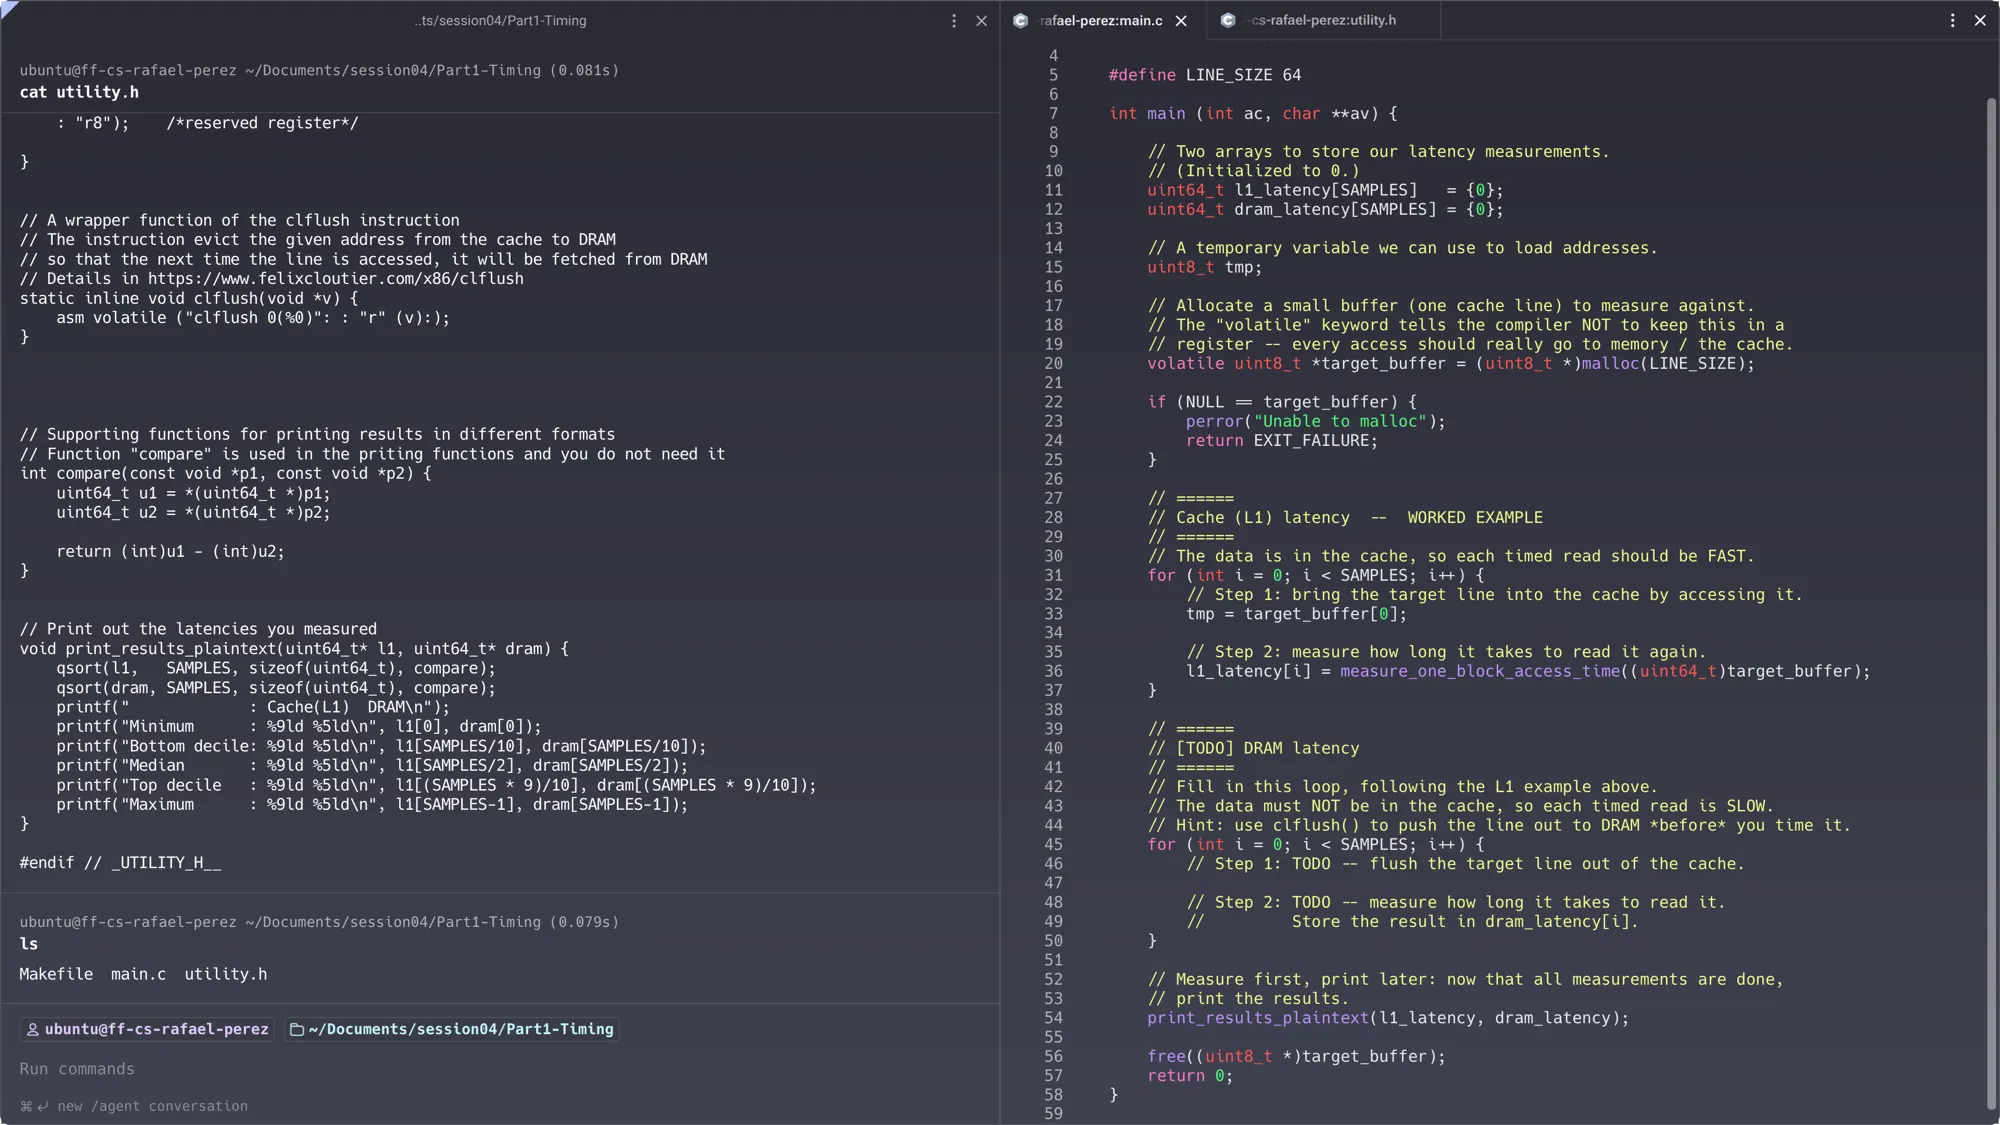Click the 'return EXIT_FAILURE;' line
This screenshot has height=1125, width=2000.
tap(1281, 441)
